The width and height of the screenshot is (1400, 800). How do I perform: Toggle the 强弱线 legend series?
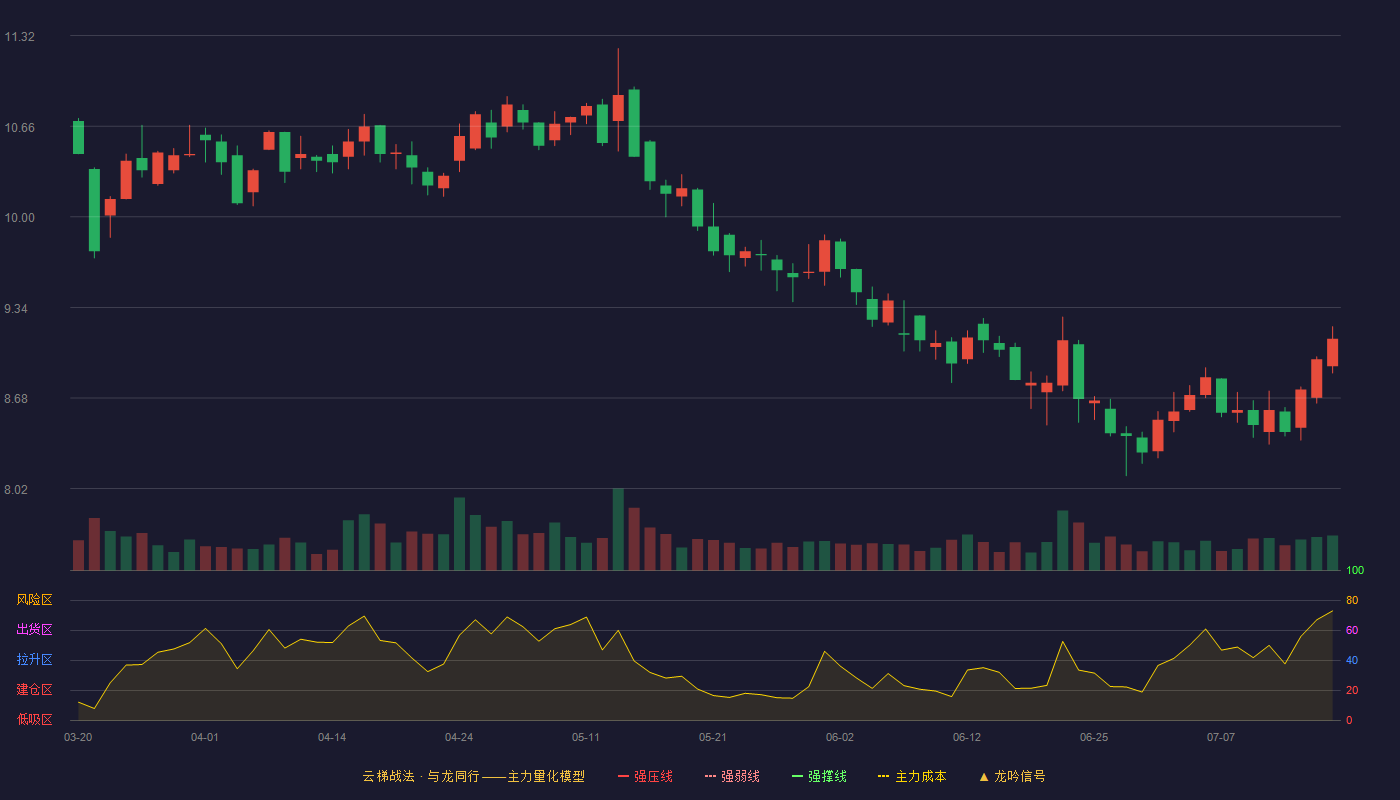(732, 776)
